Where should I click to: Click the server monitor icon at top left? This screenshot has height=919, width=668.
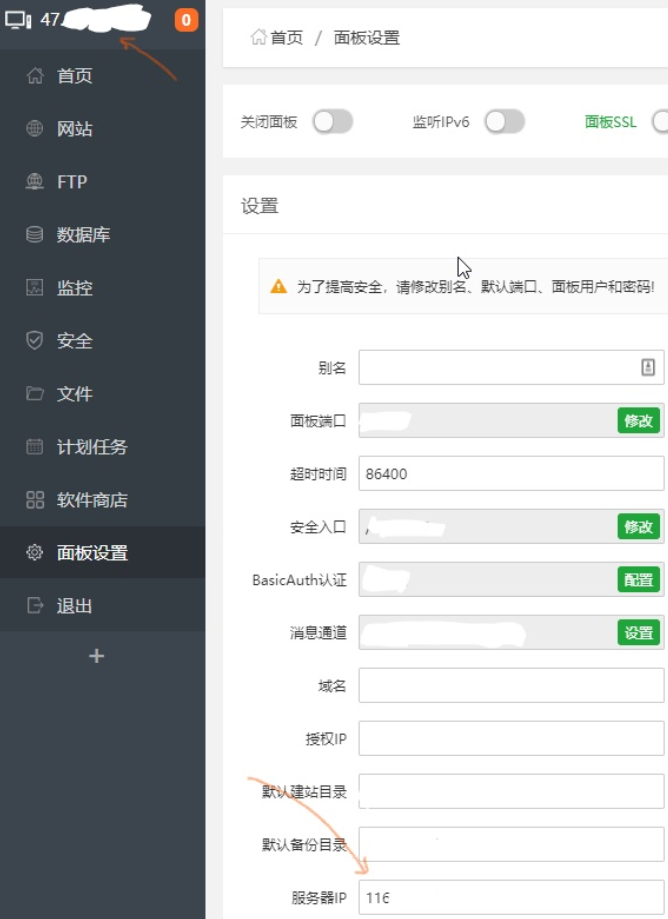coord(18,21)
